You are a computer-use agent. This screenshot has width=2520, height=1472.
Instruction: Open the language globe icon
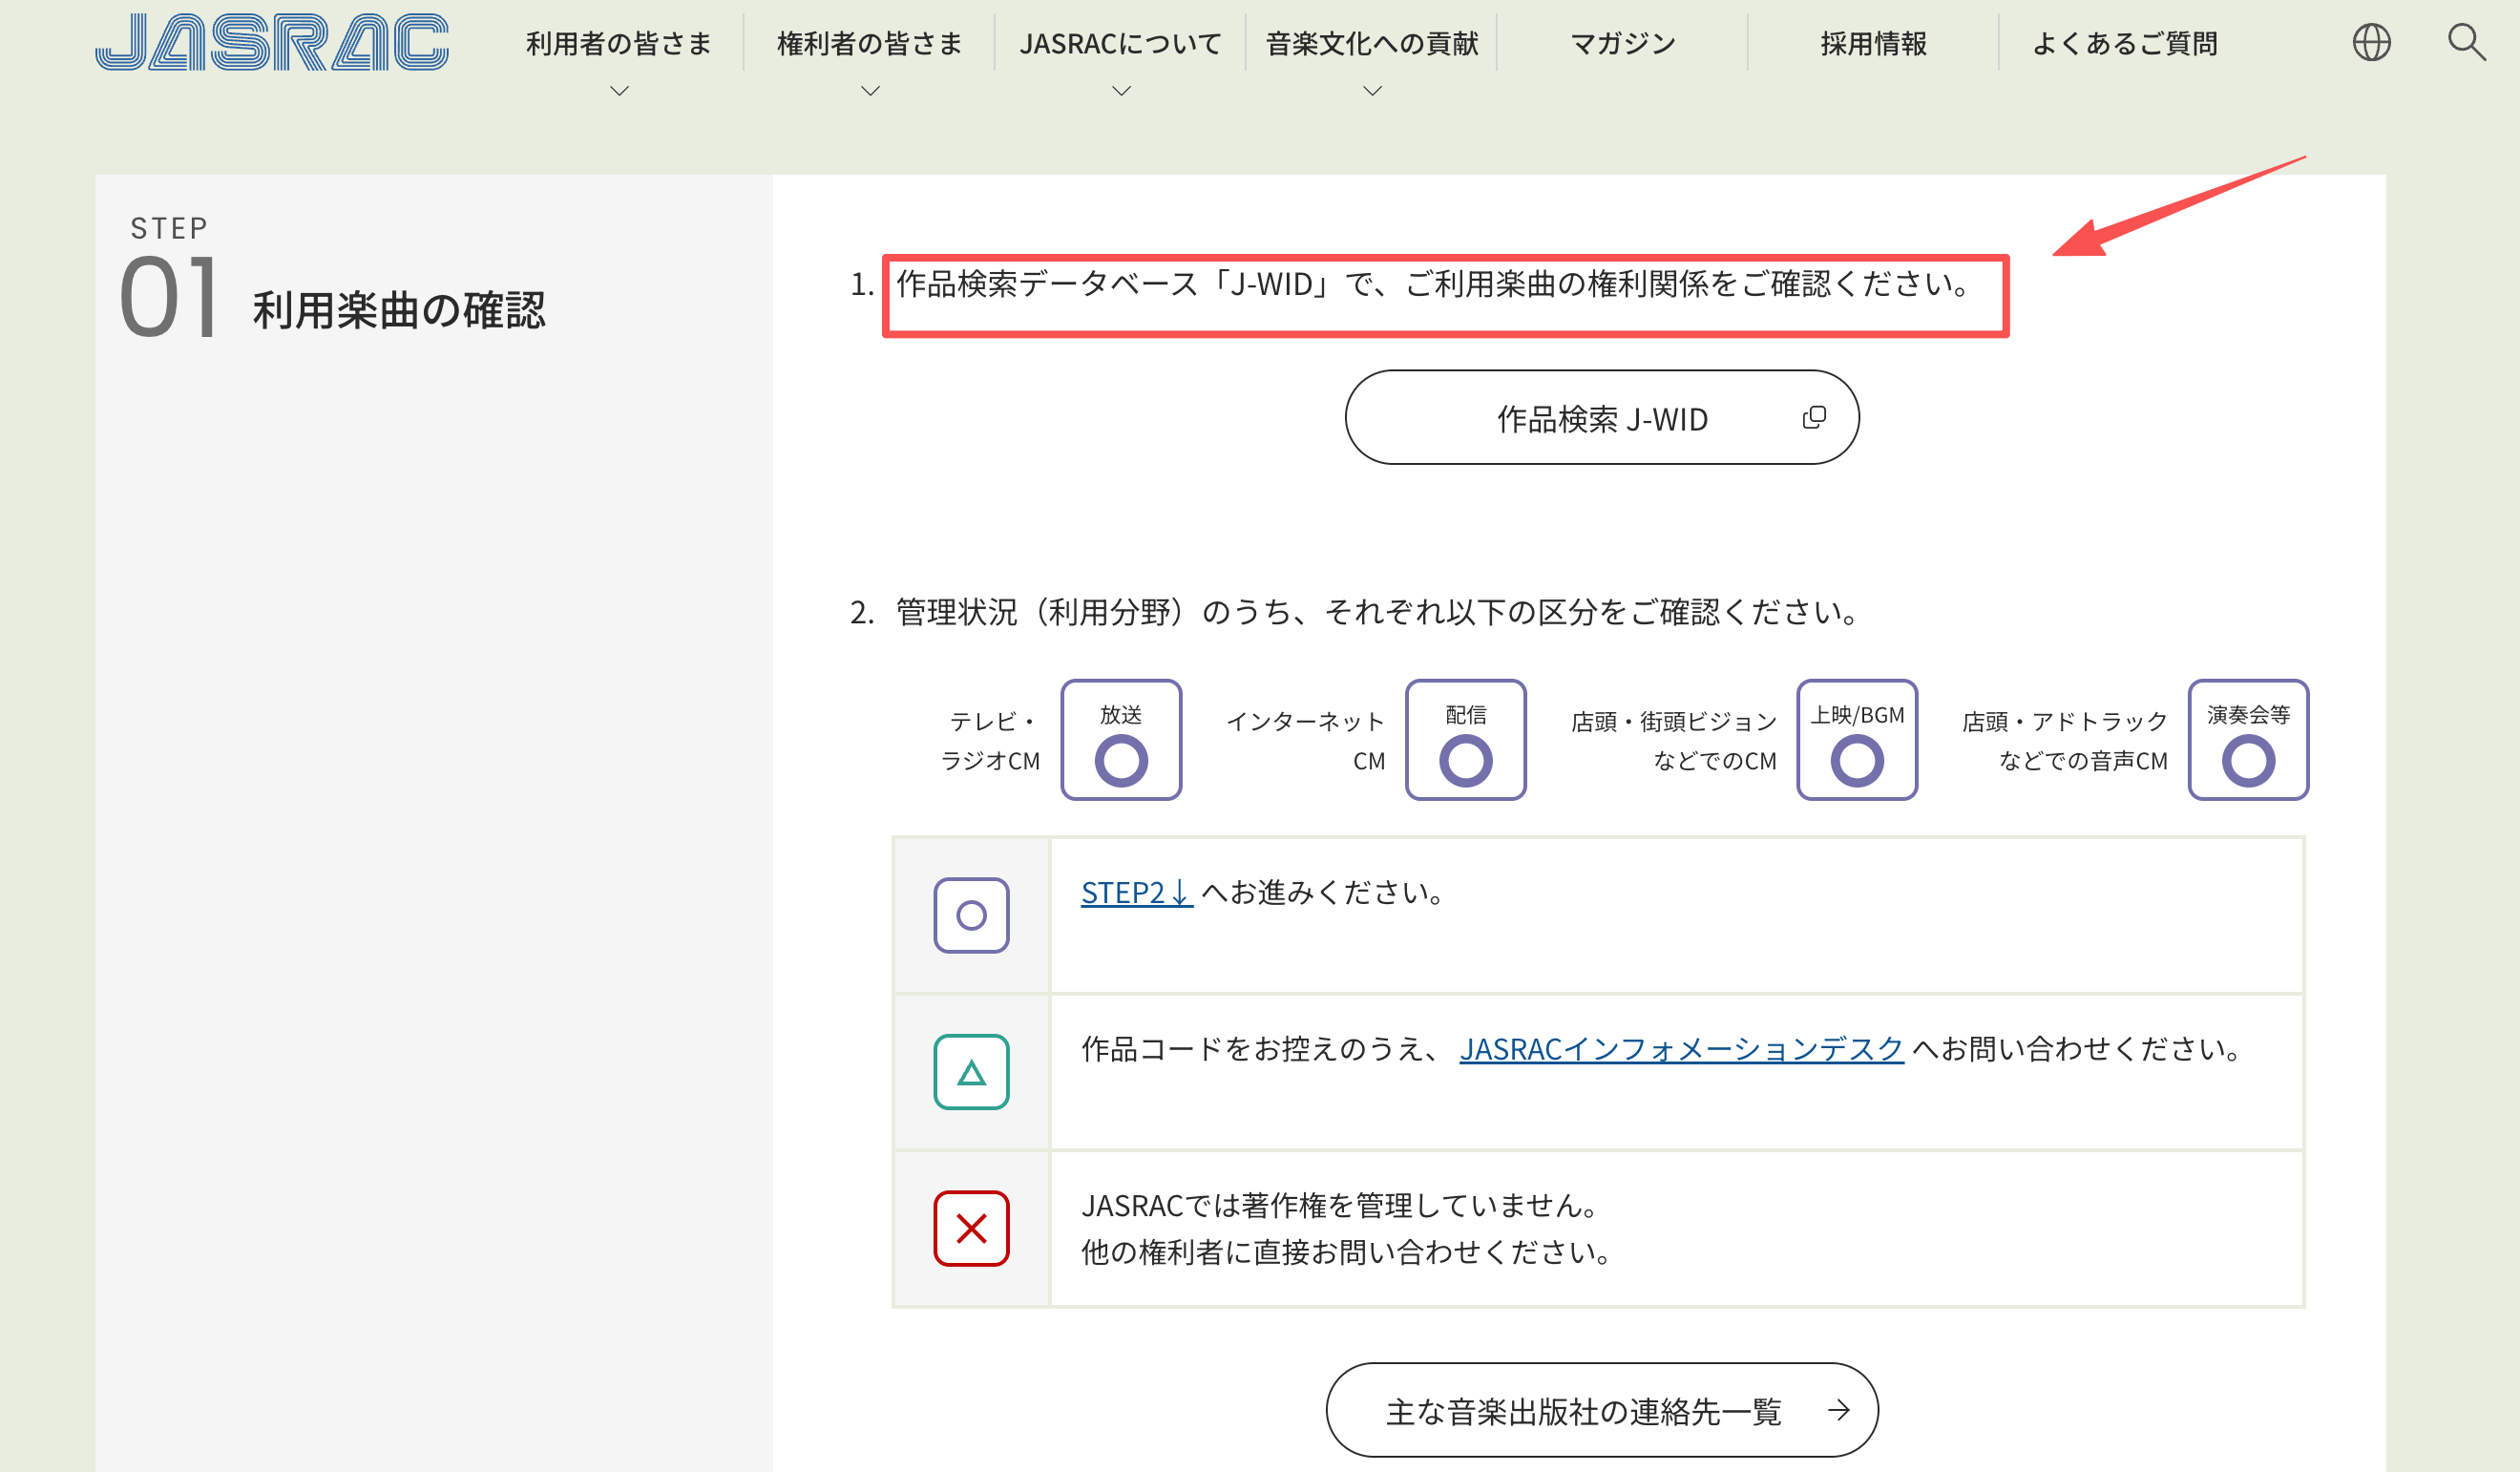point(2371,43)
